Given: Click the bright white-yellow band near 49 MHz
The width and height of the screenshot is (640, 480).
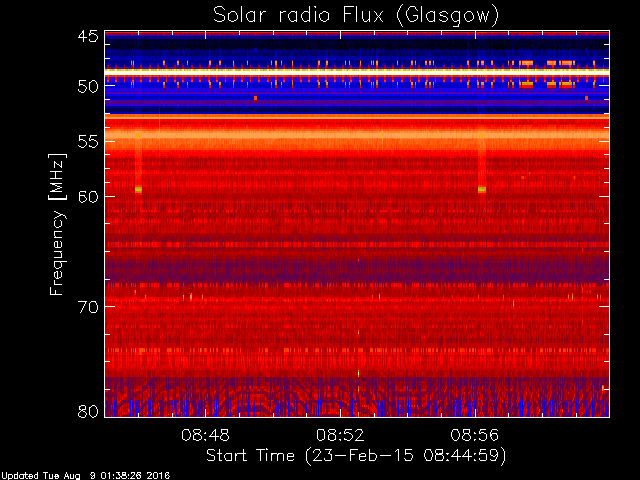Looking at the screenshot, I should 357,71.
